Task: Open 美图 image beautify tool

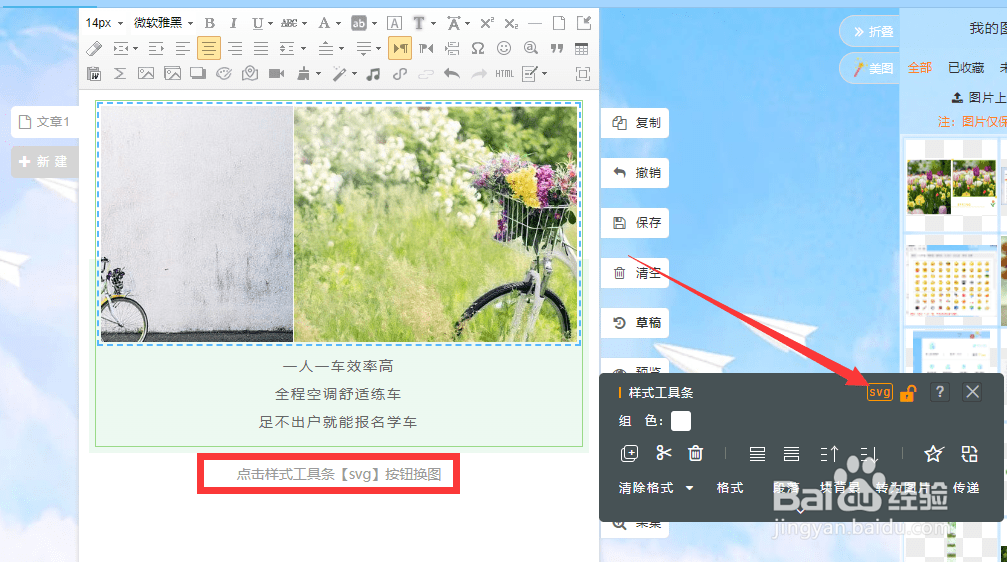Action: (871, 68)
